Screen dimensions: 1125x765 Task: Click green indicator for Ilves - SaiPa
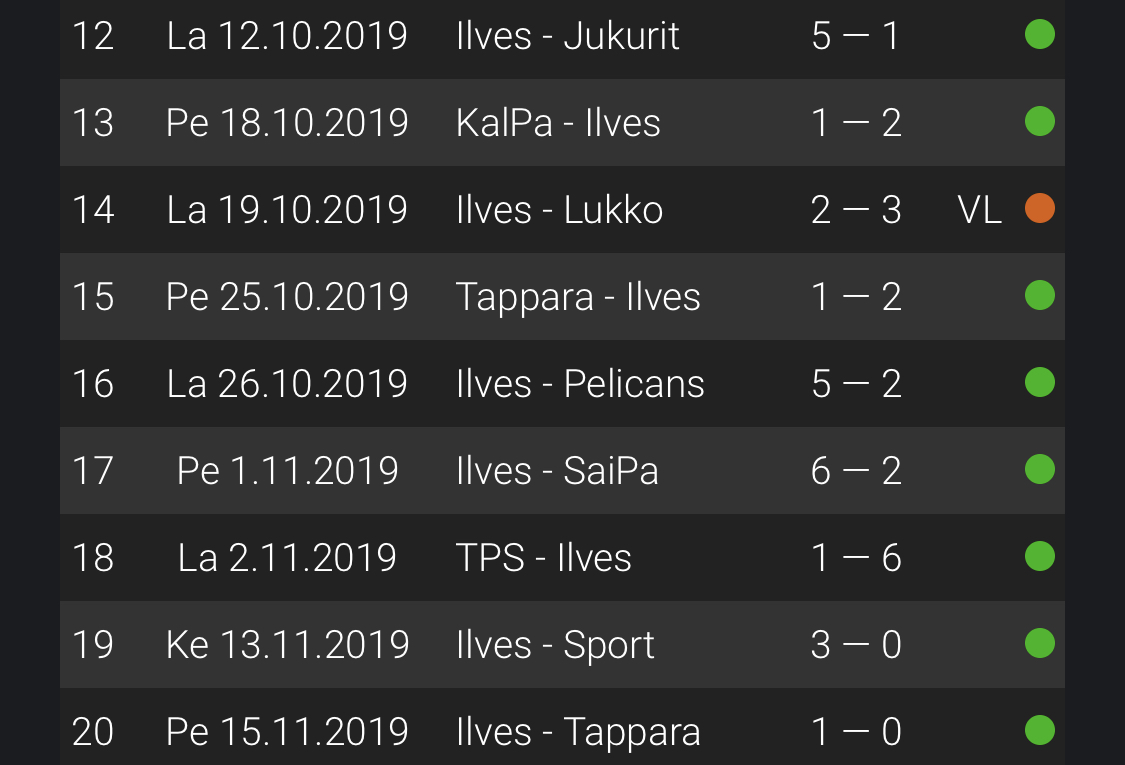[1040, 469]
